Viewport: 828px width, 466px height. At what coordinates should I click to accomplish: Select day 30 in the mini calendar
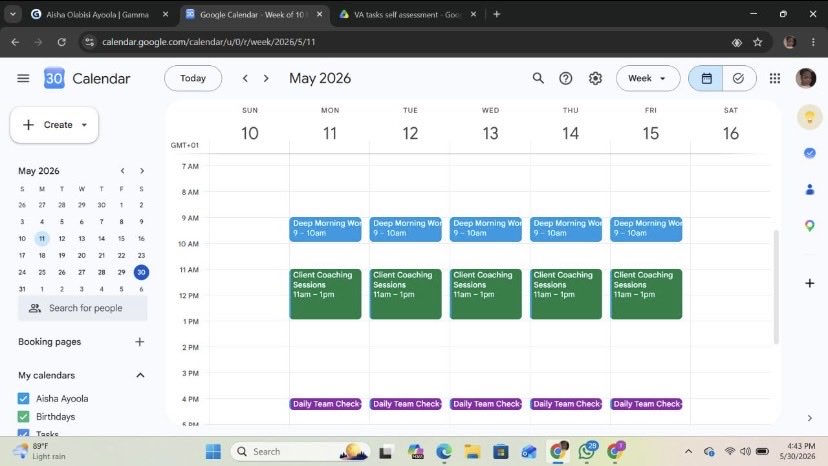point(141,272)
